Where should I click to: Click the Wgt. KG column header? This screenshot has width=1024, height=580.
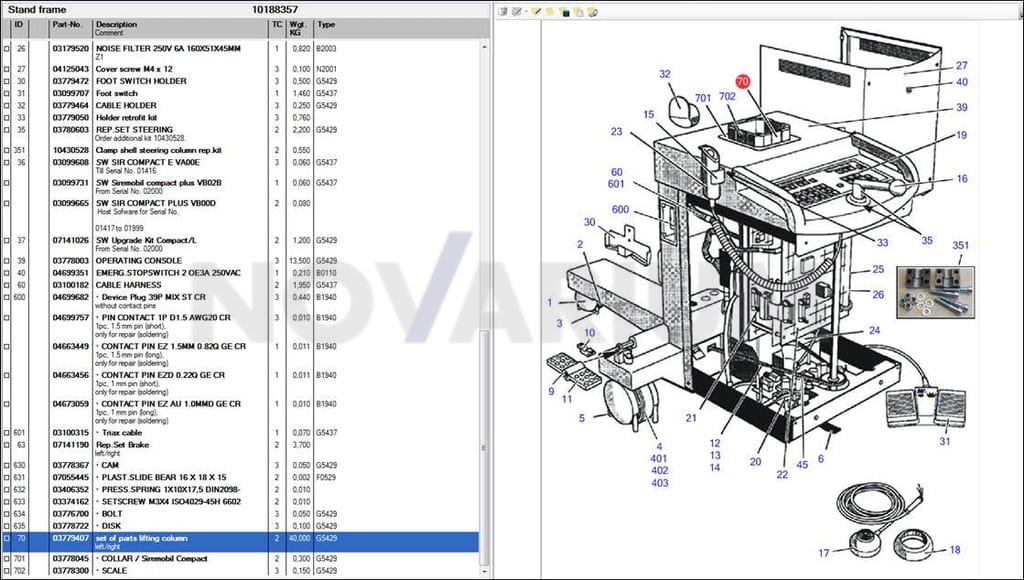click(x=299, y=28)
